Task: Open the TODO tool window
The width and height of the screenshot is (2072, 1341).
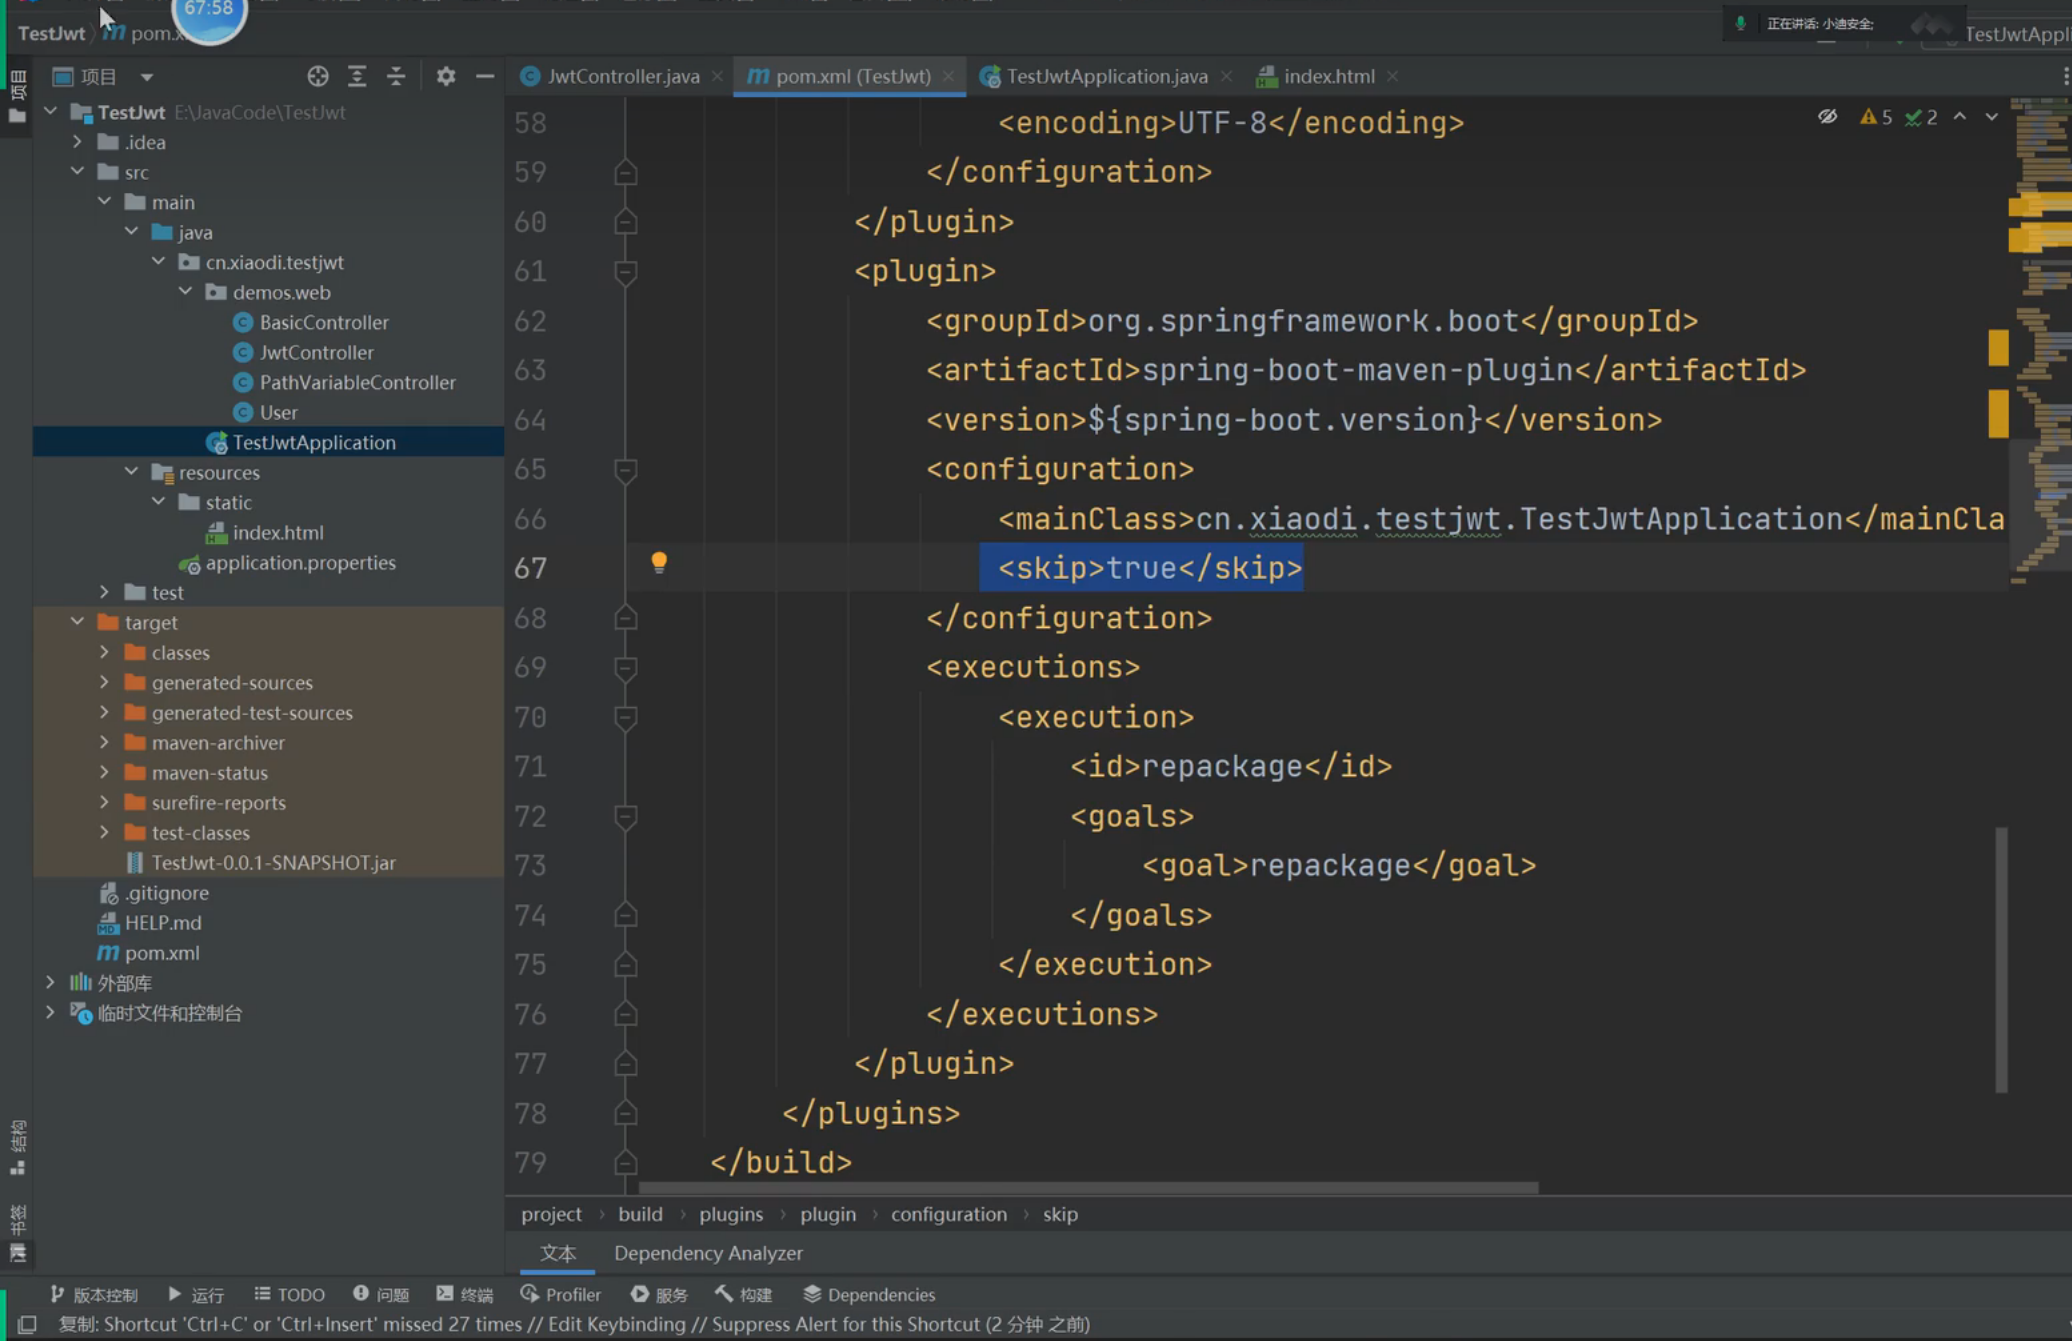Action: [x=290, y=1294]
